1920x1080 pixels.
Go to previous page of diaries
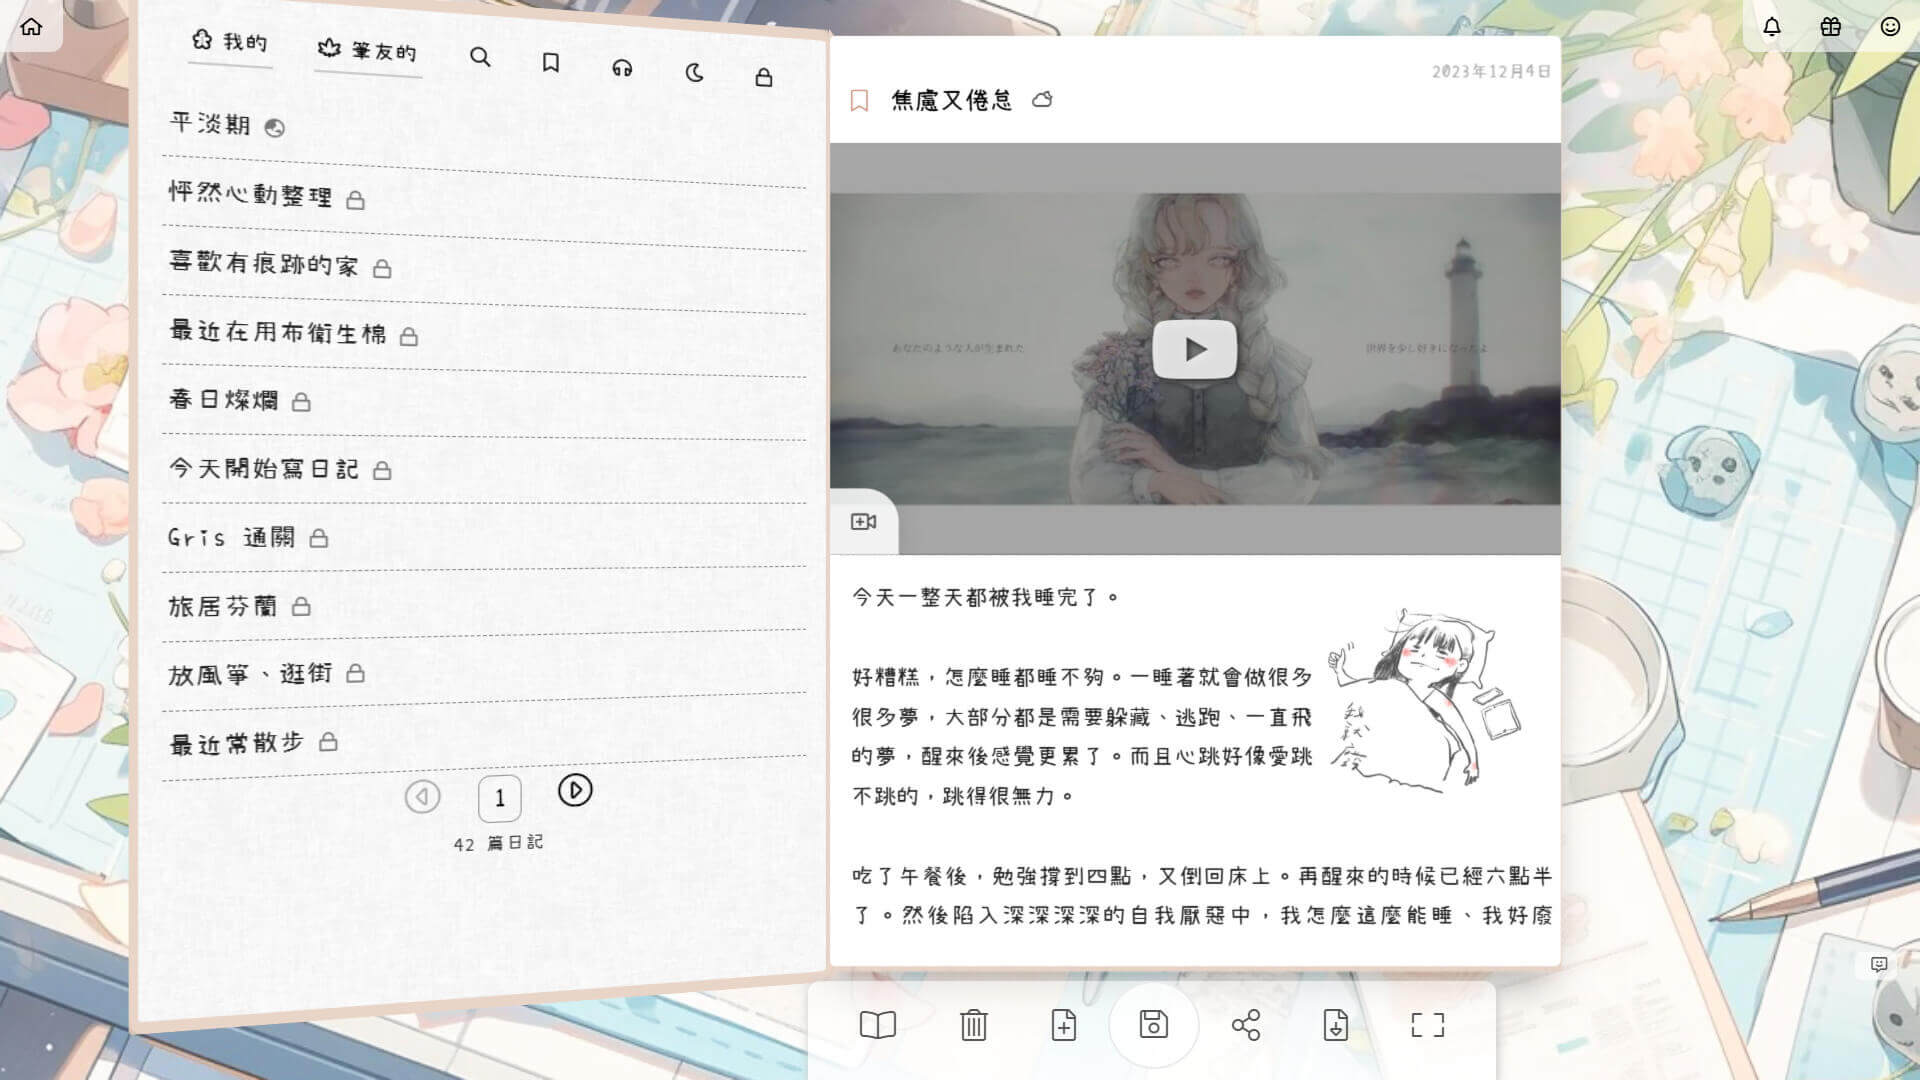pos(422,796)
